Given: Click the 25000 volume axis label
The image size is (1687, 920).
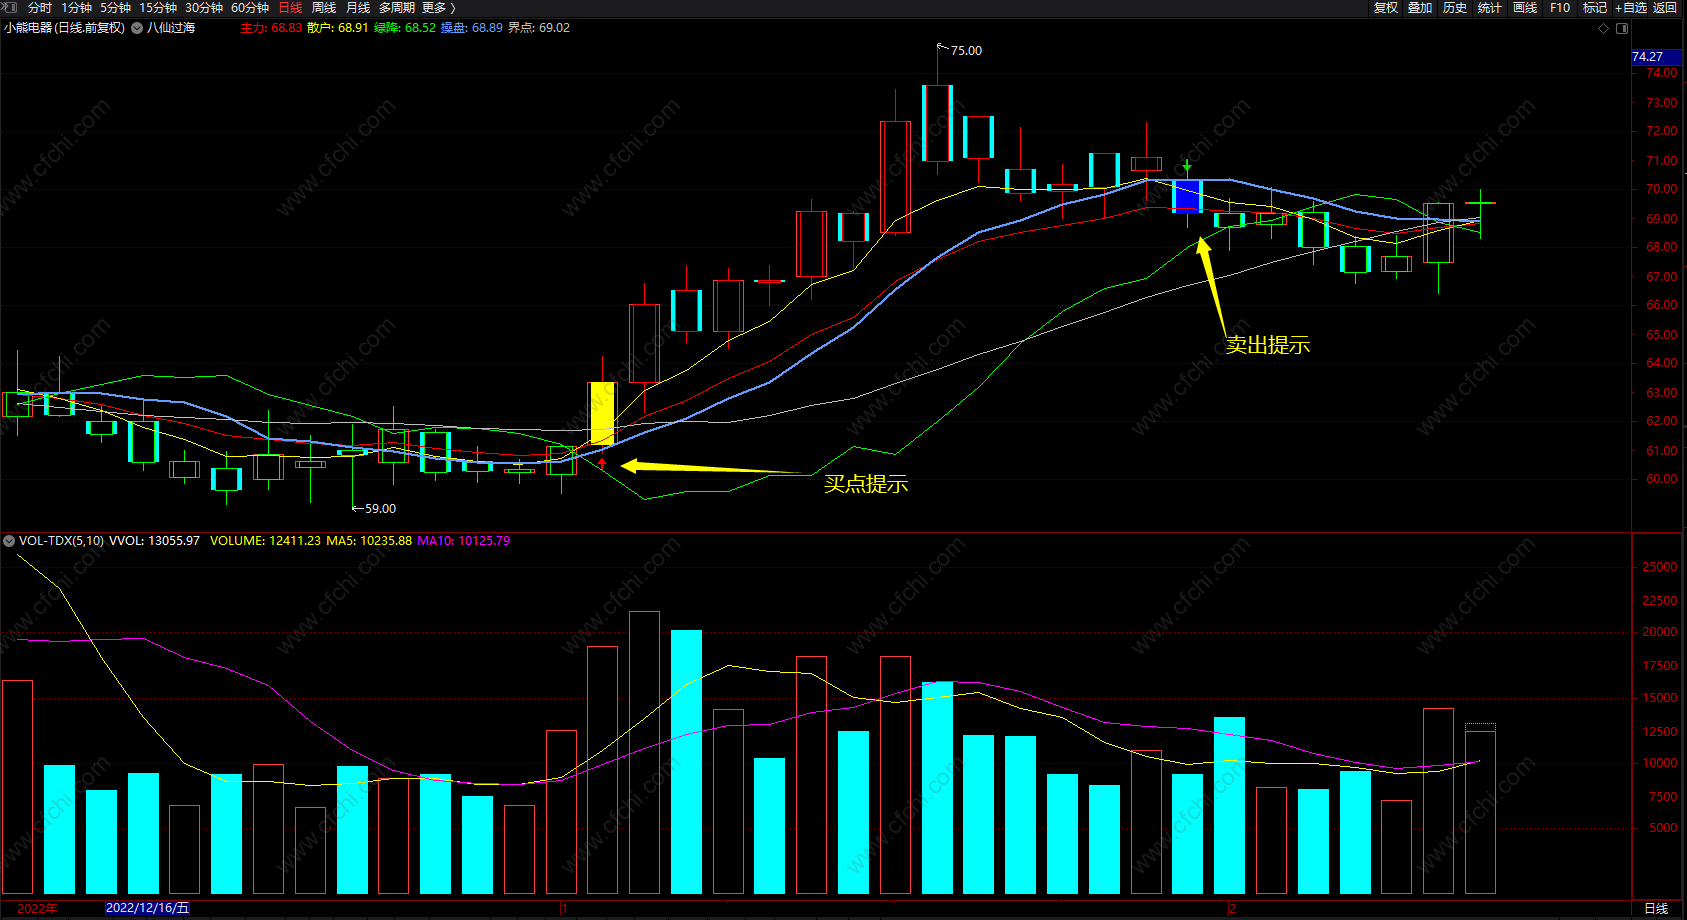Looking at the screenshot, I should (x=1660, y=567).
